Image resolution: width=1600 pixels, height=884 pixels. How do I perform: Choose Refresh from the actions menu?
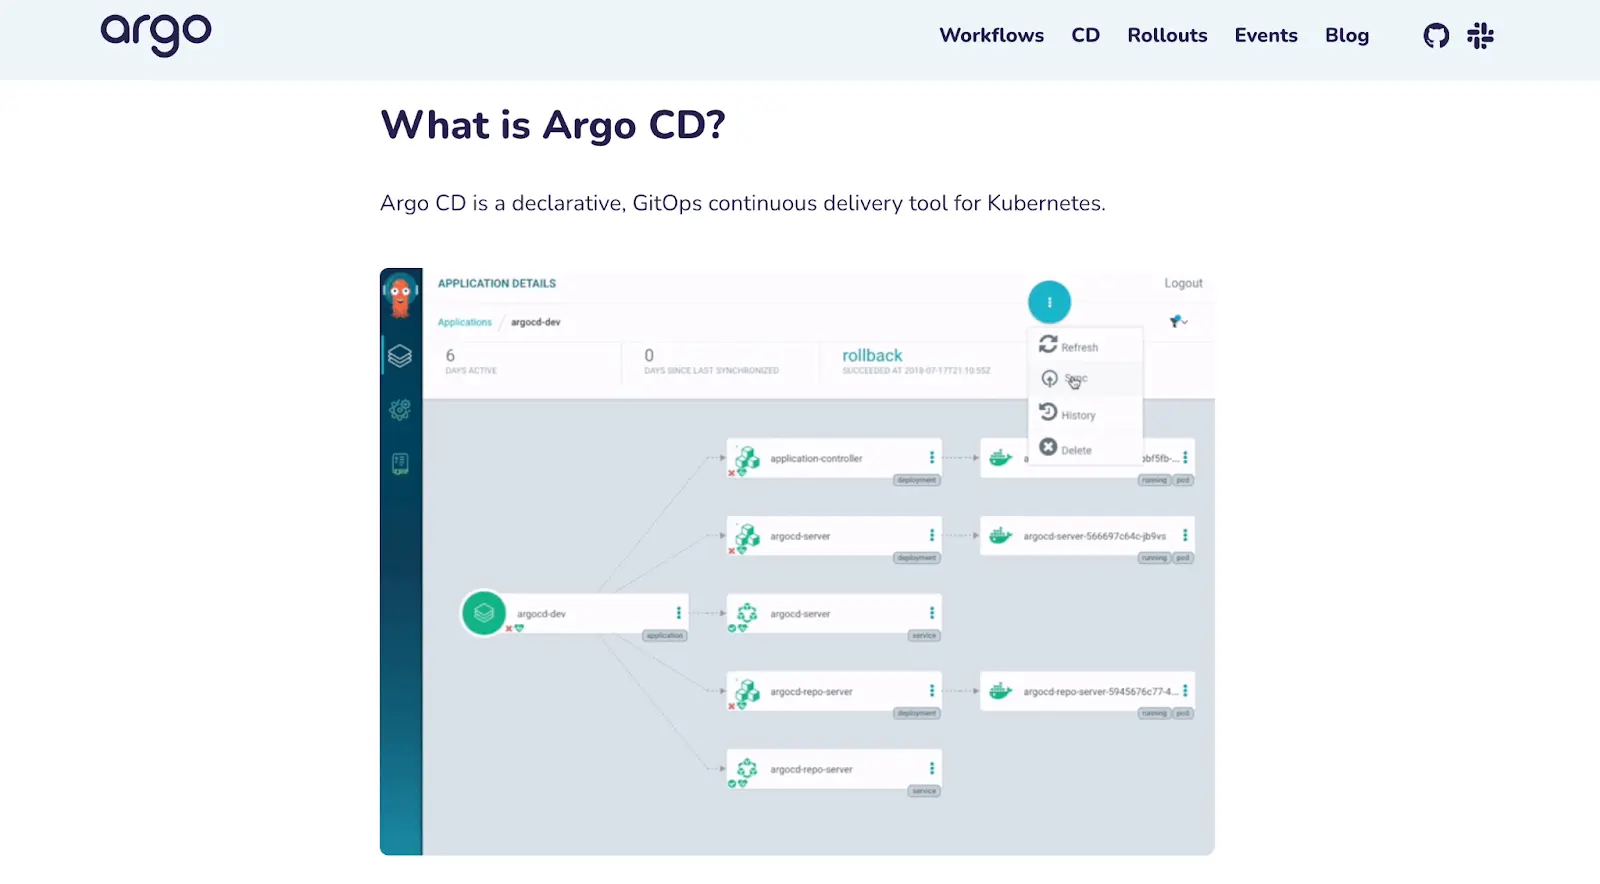point(1085,346)
